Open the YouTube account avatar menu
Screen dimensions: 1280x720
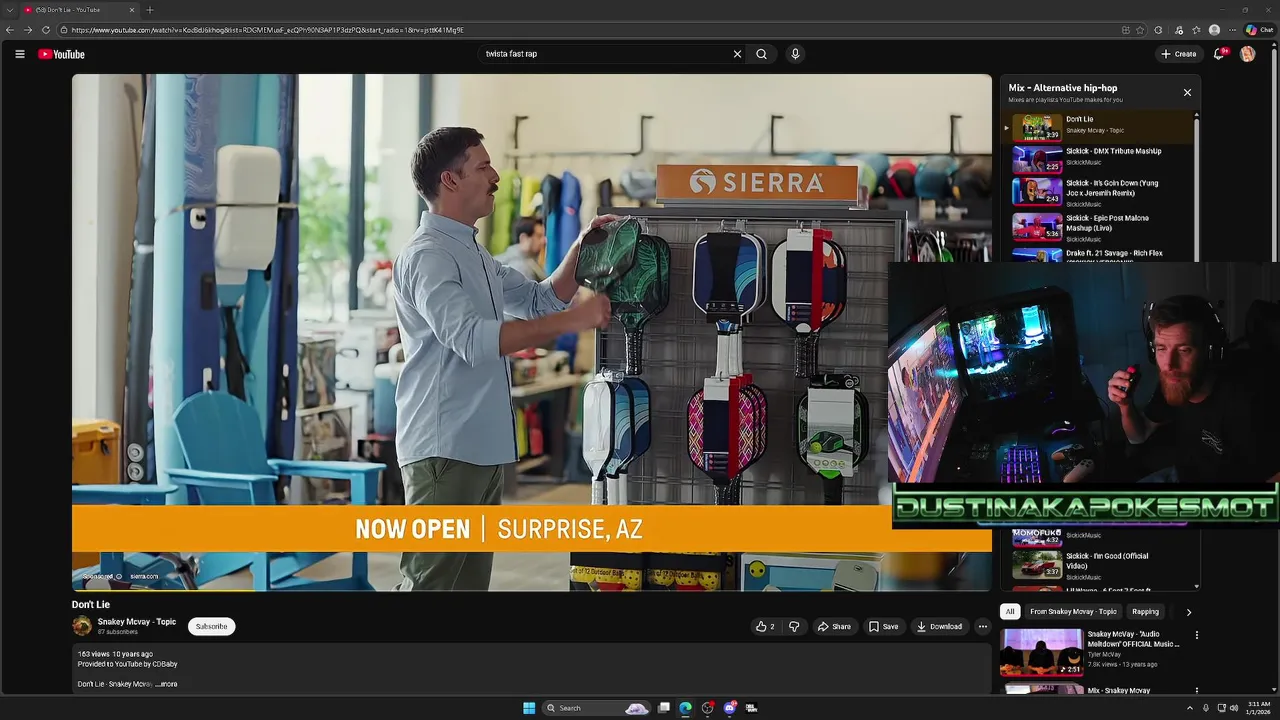(1247, 54)
